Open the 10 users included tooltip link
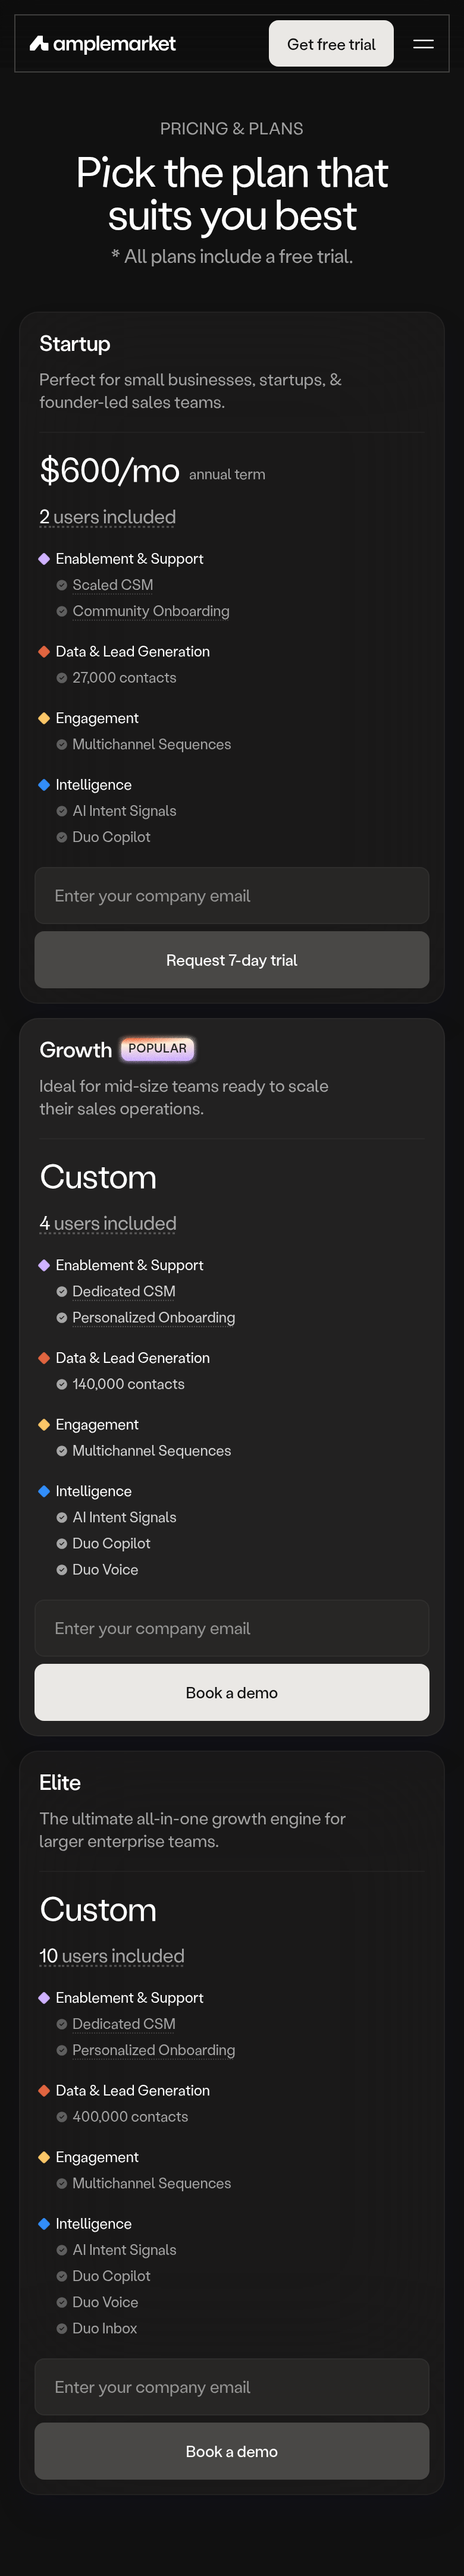The height and width of the screenshot is (2576, 464). click(112, 1956)
